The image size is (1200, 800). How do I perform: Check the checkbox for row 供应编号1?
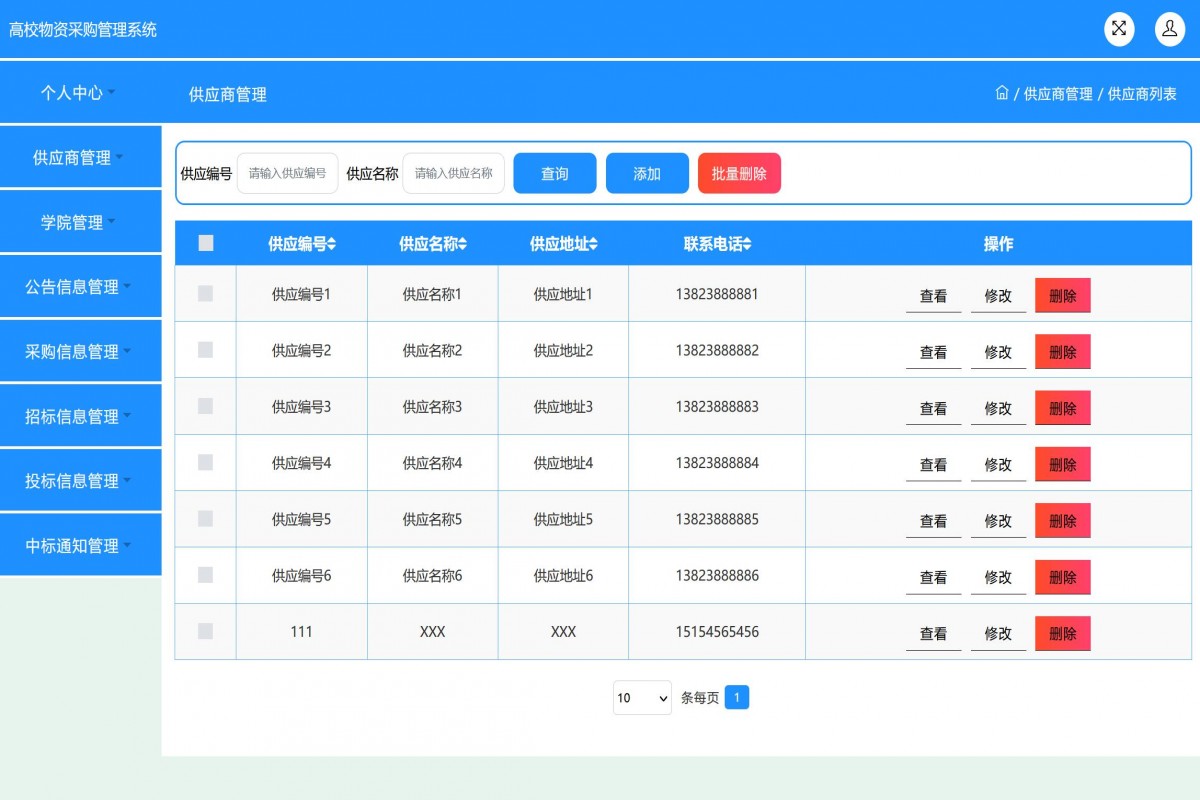[205, 294]
